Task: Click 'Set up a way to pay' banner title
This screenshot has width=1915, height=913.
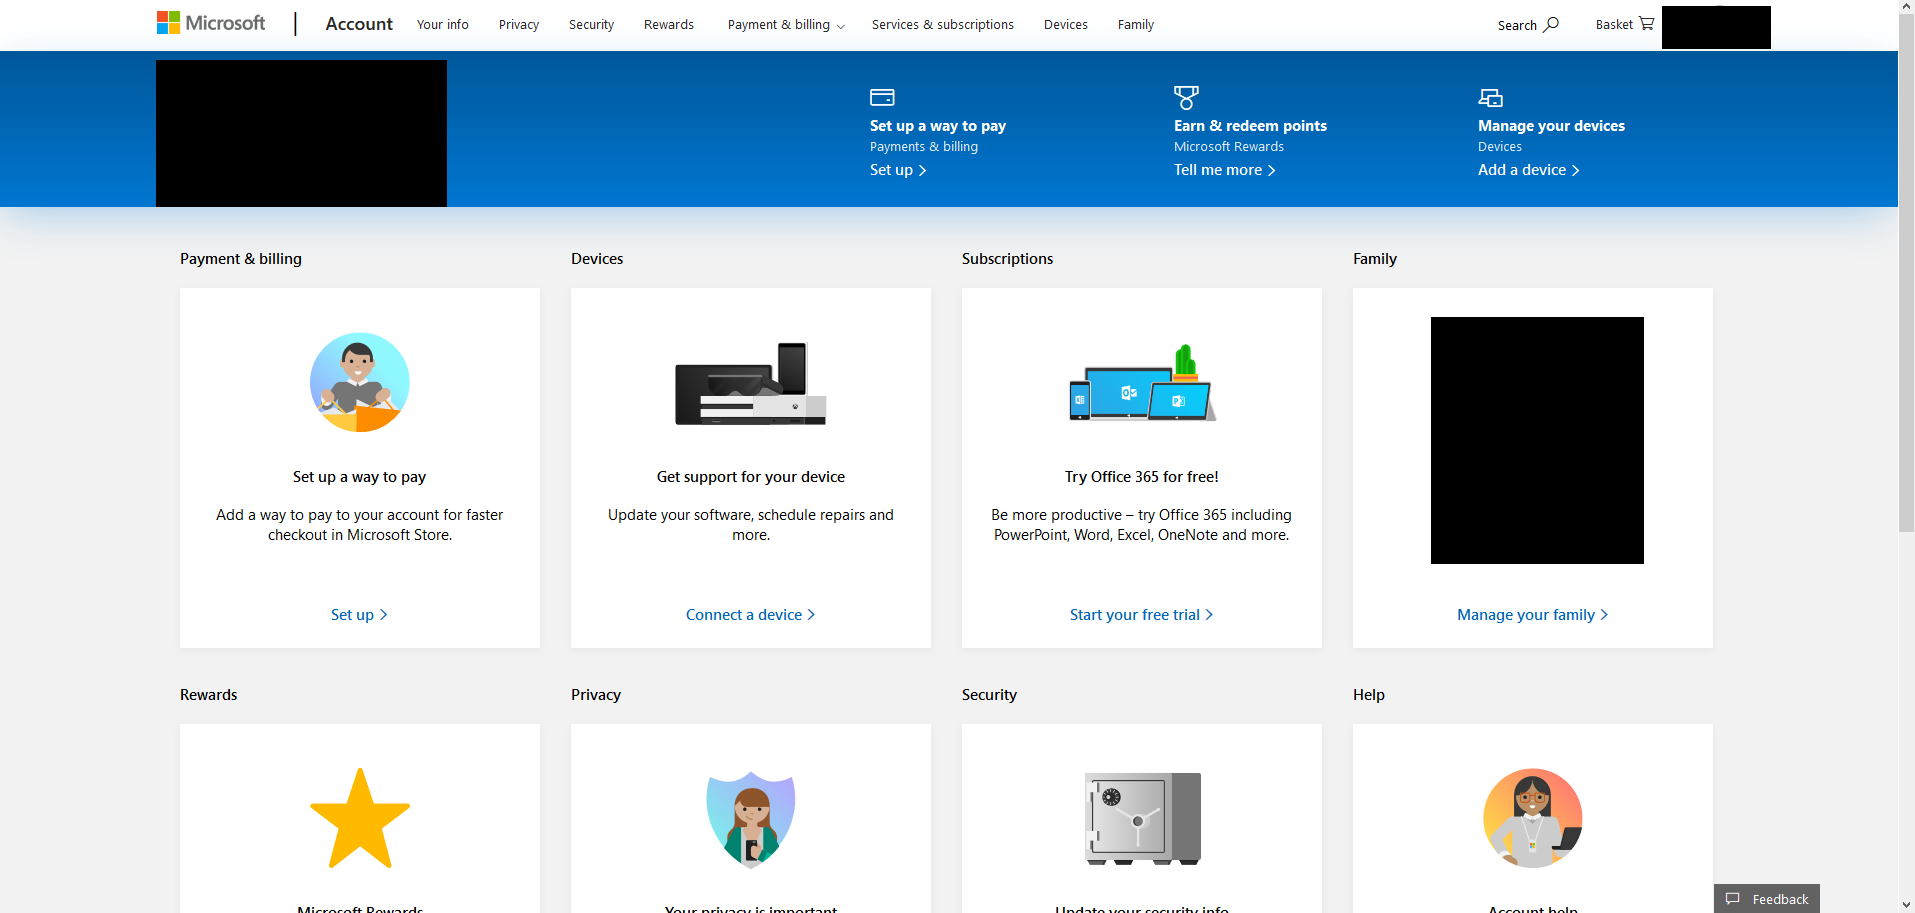Action: pyautogui.click(x=938, y=126)
